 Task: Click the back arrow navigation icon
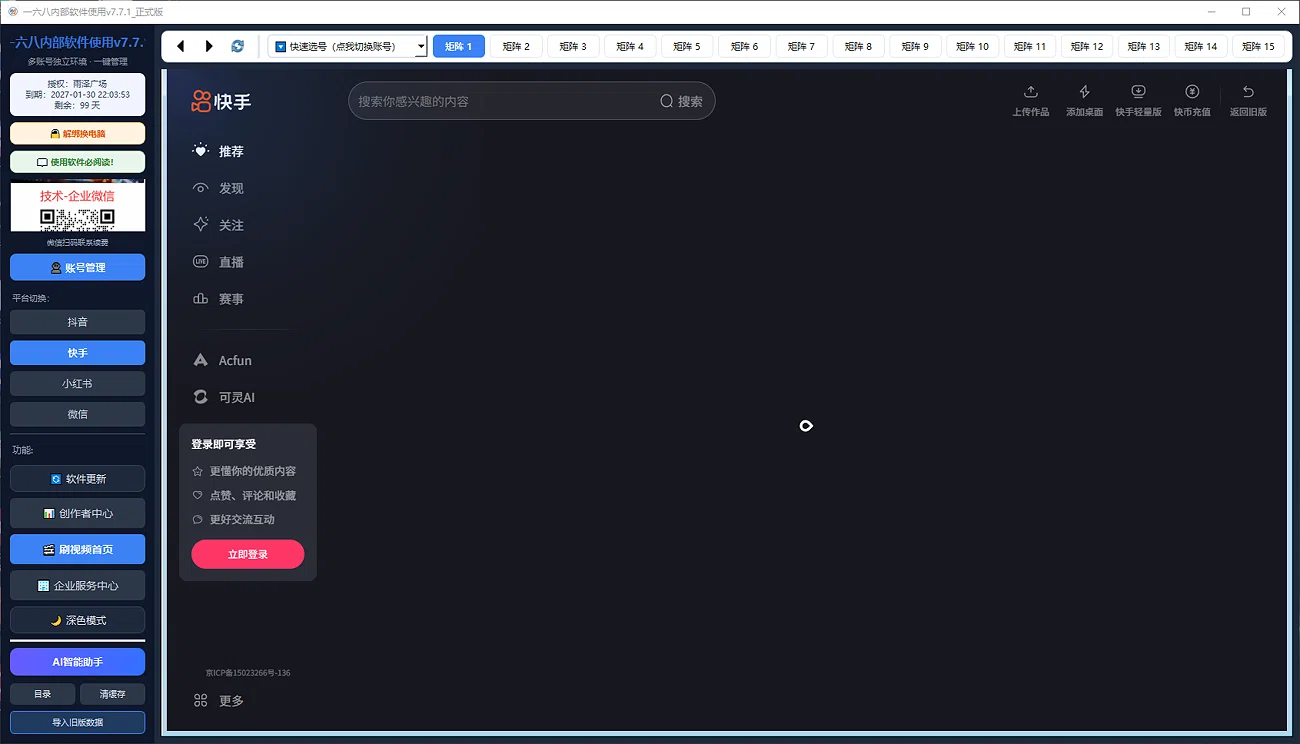click(181, 46)
